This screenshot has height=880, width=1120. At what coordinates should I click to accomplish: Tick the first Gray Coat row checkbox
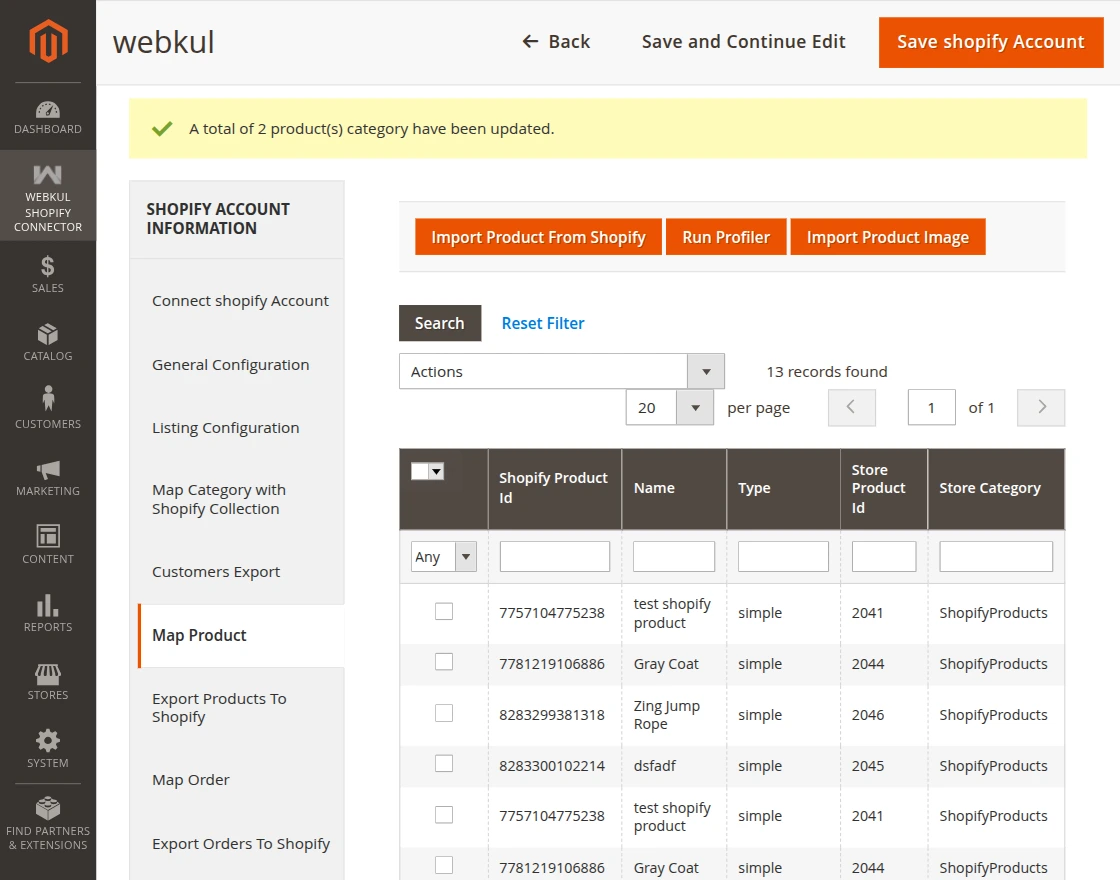pos(444,662)
